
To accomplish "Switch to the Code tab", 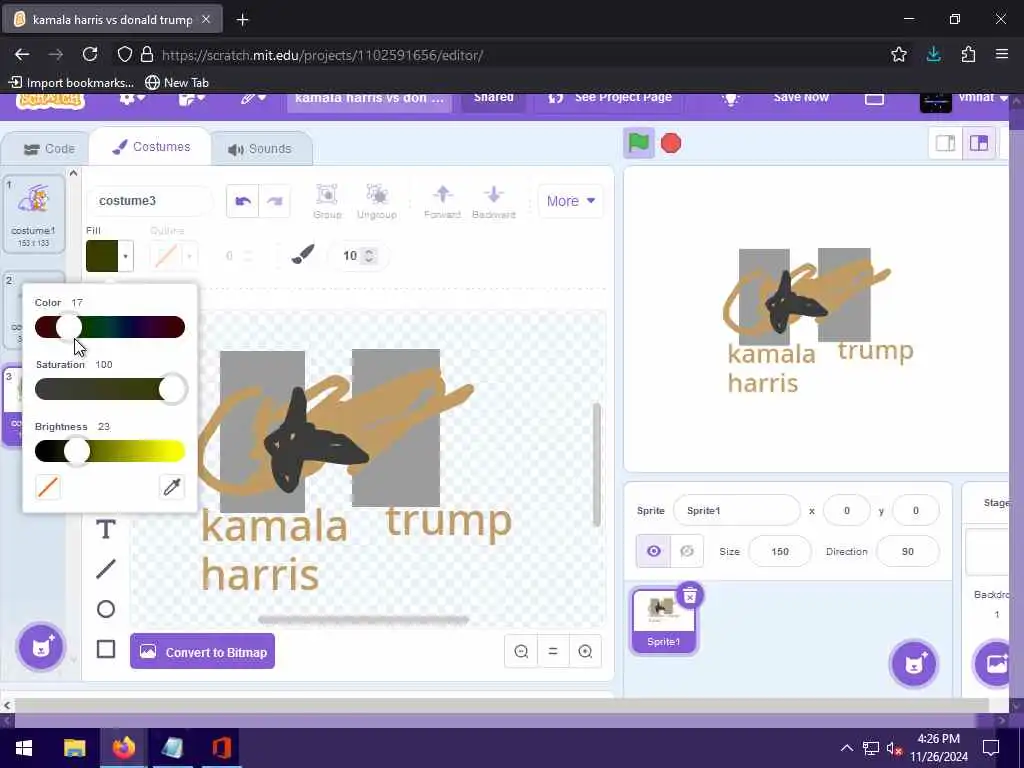I will pos(49,149).
